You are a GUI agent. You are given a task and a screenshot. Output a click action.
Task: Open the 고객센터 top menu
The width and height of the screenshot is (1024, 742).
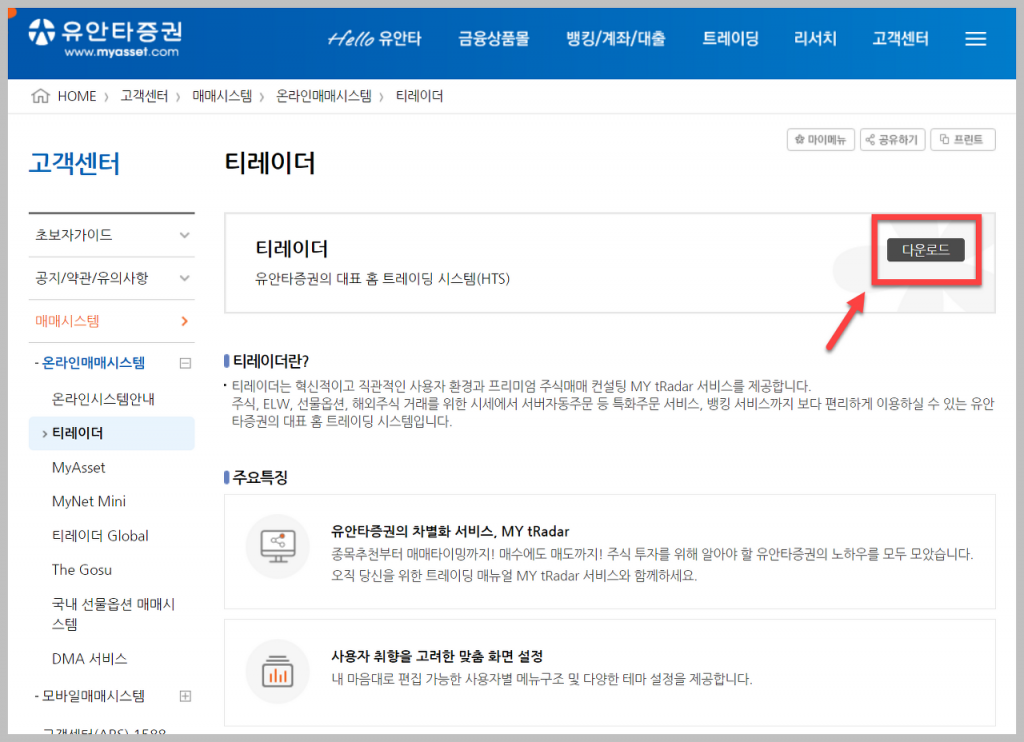900,39
